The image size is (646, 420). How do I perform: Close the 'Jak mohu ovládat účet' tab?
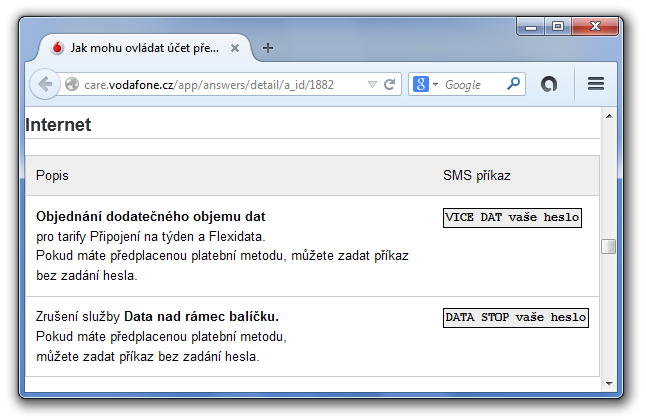(x=235, y=48)
